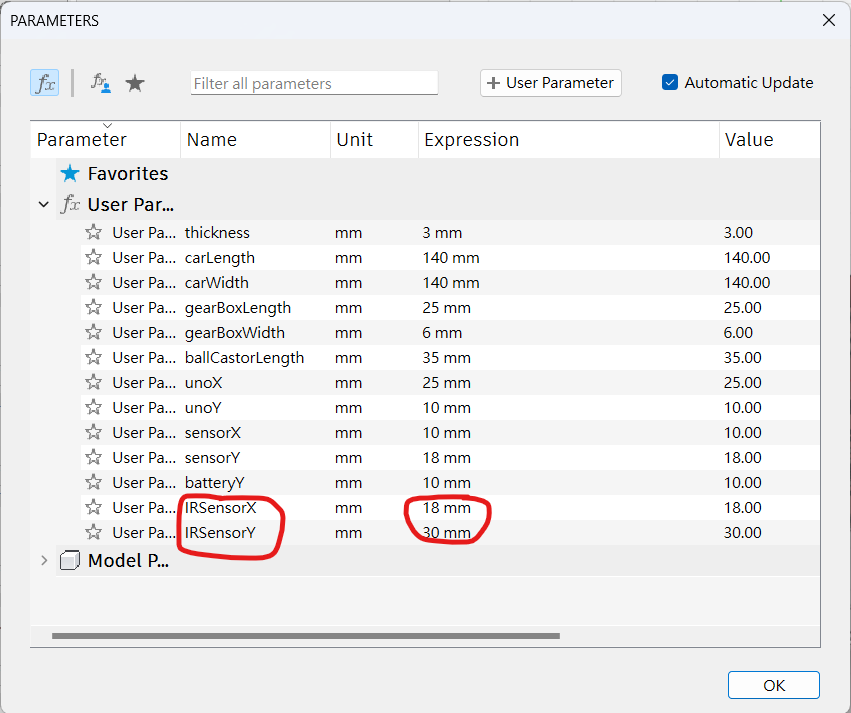
Task: Mark gearBoxWidth as favorite with star
Action: point(93,332)
